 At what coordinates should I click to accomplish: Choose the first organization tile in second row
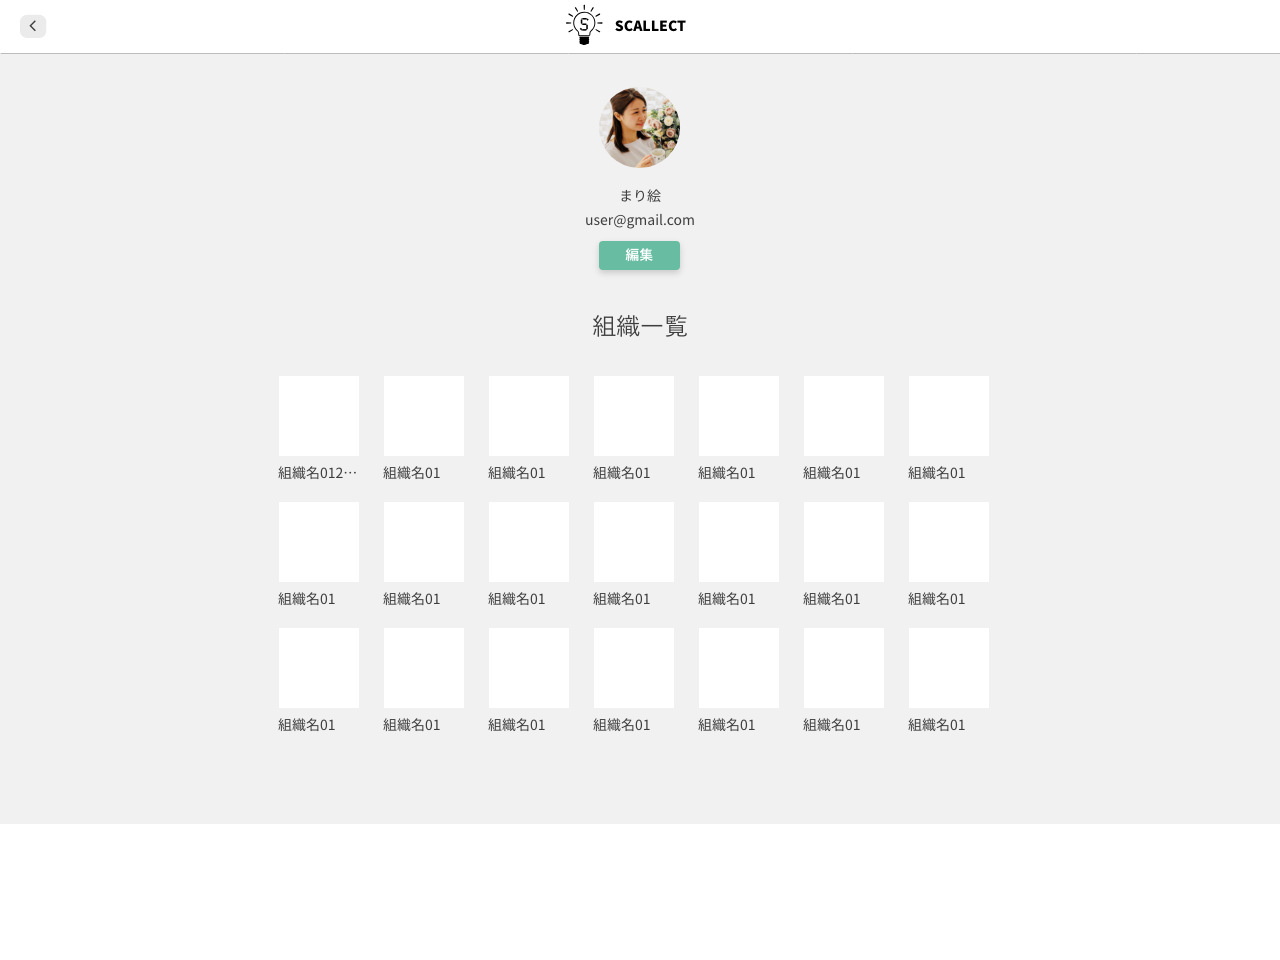(x=319, y=542)
